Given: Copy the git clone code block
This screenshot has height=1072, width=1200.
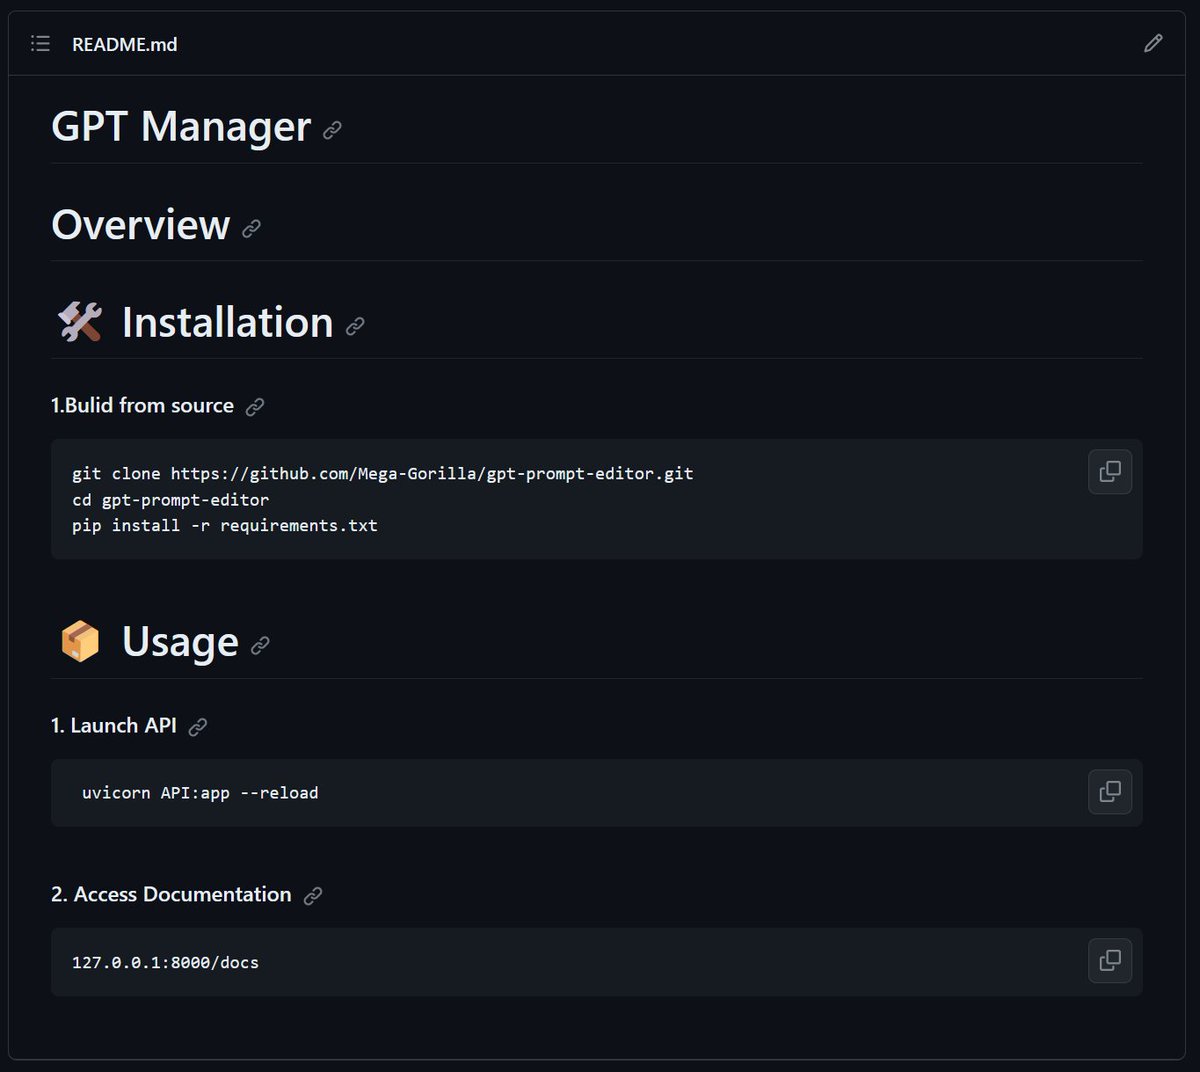Looking at the screenshot, I should coord(1110,472).
